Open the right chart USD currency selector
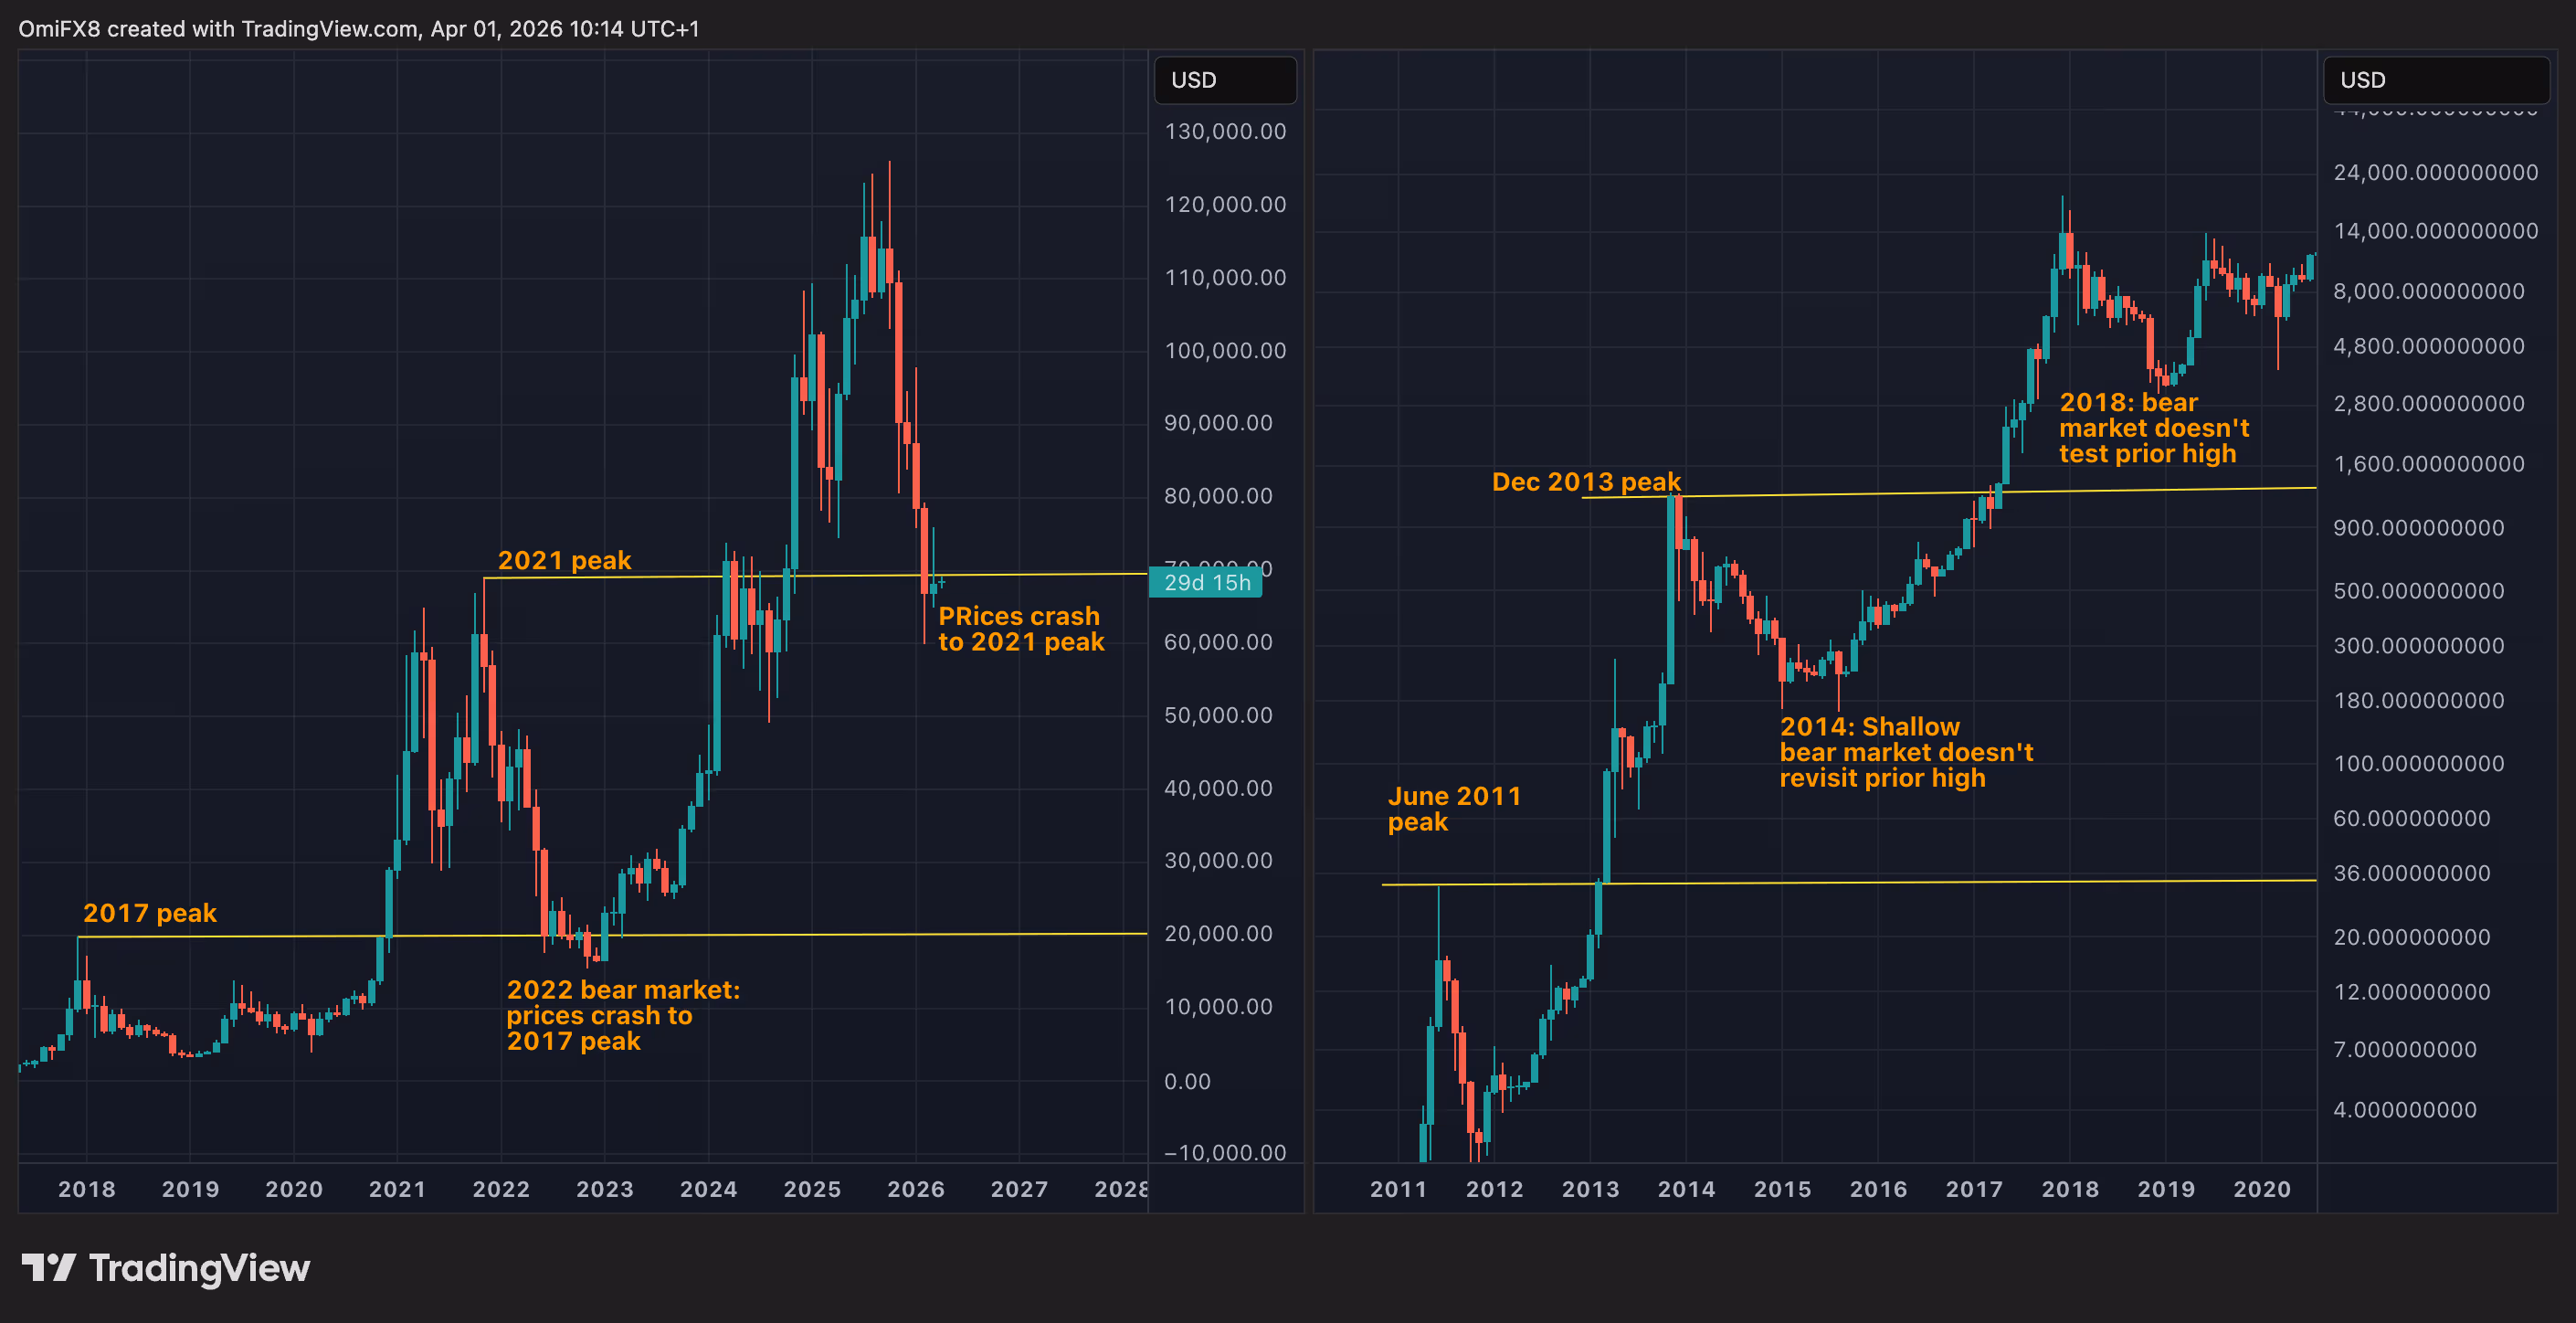 [x=2434, y=80]
